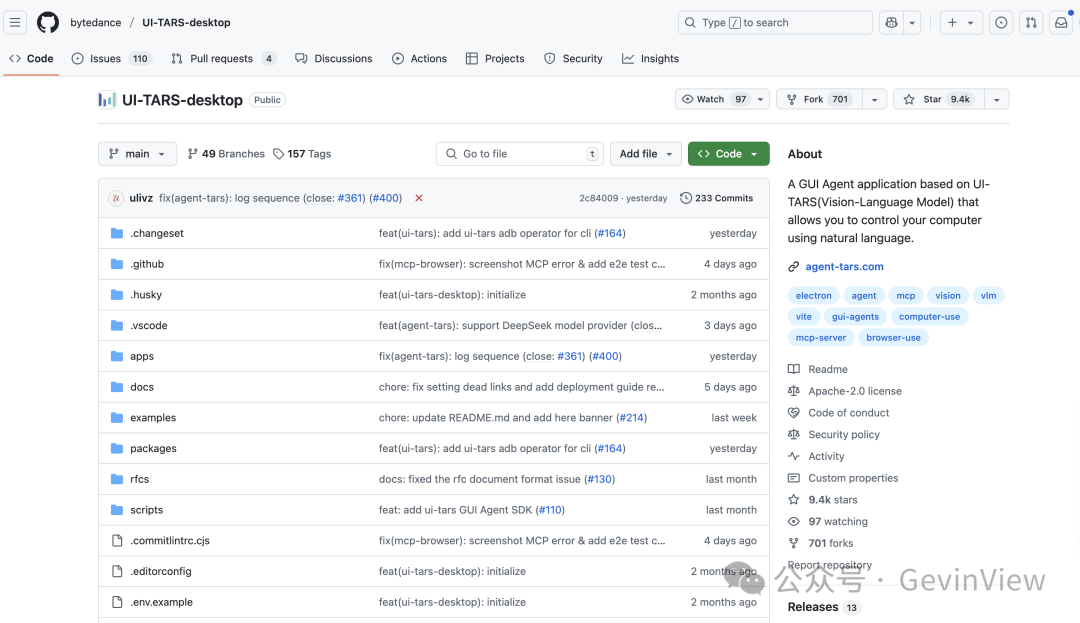Screen dimensions: 1080x623
Task: Open the .commitlintrc.cjs file
Action: pyautogui.click(x=169, y=540)
